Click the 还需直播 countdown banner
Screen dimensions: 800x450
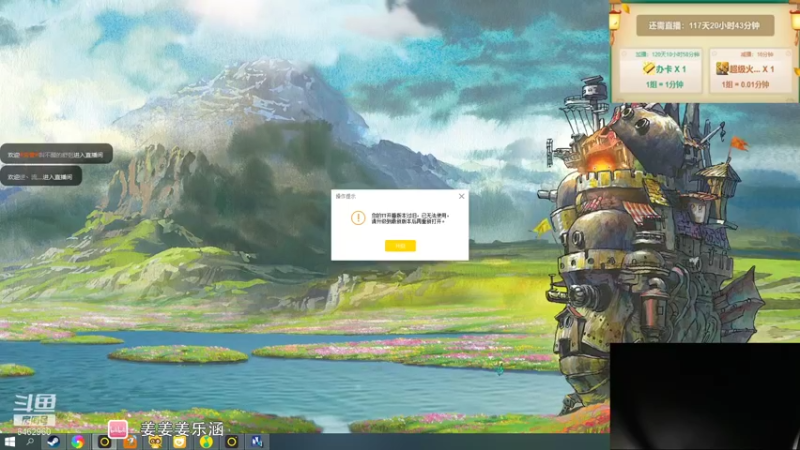pos(705,26)
